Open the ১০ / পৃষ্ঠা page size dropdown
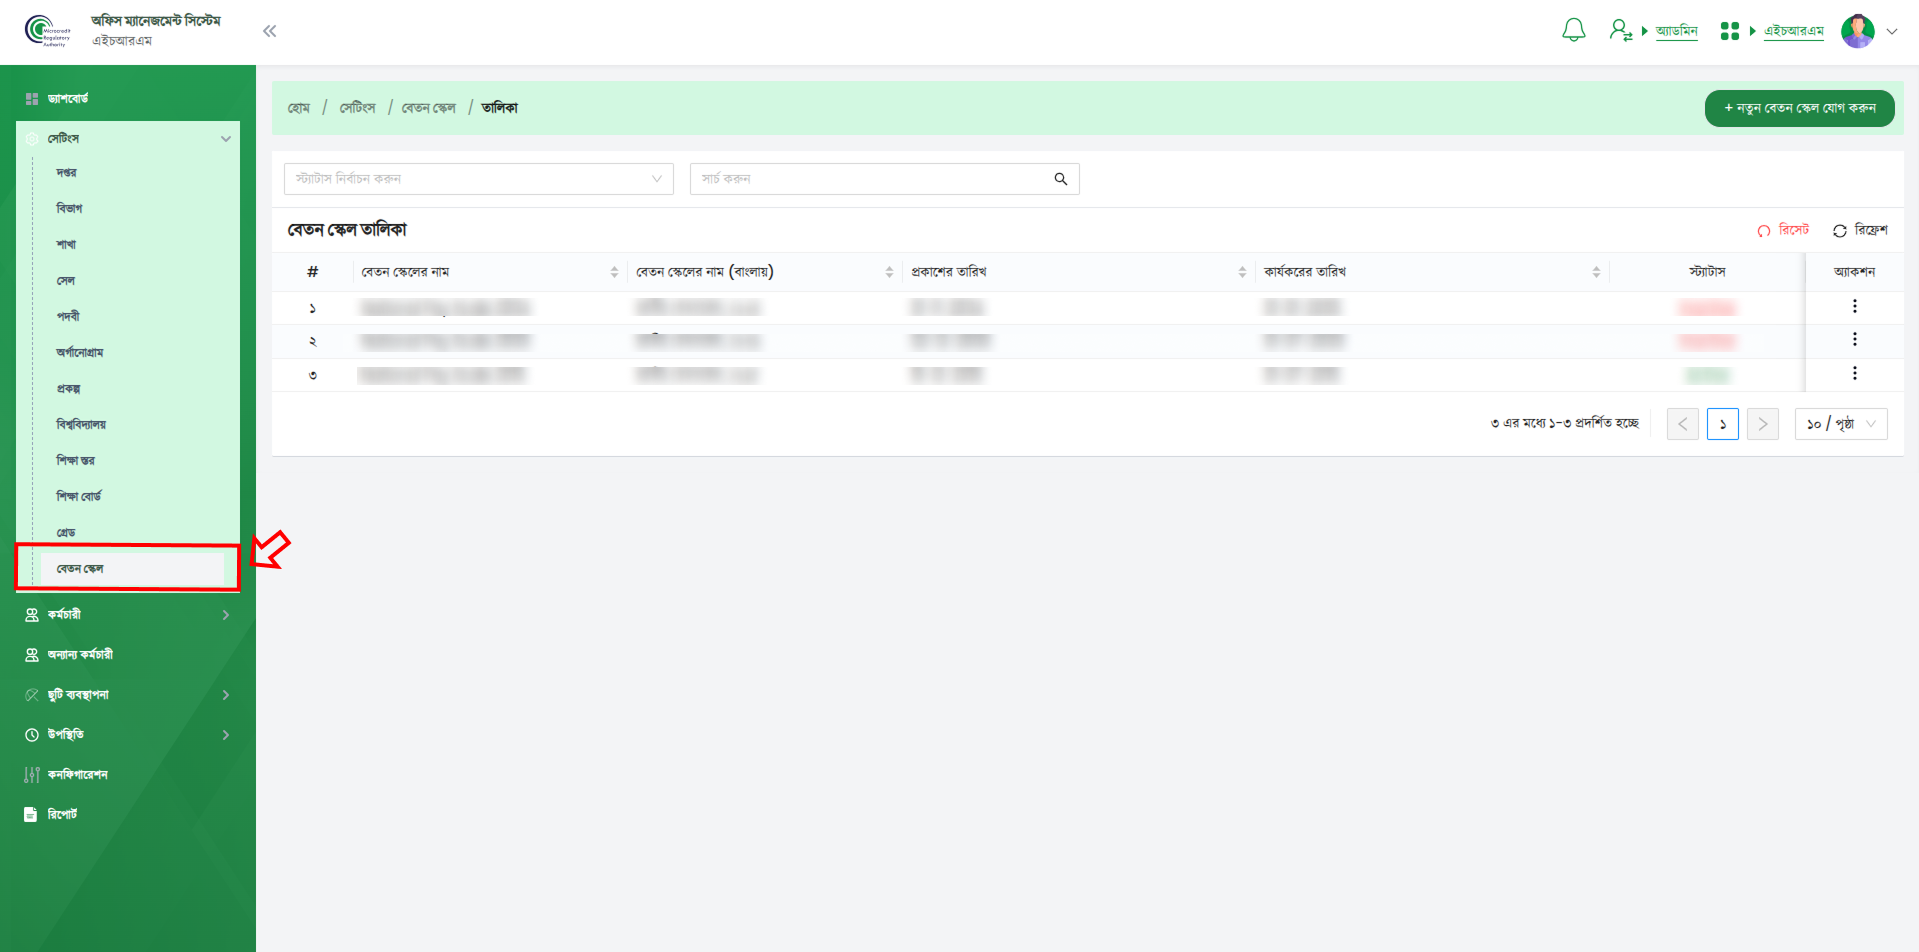1919x952 pixels. pos(1840,424)
